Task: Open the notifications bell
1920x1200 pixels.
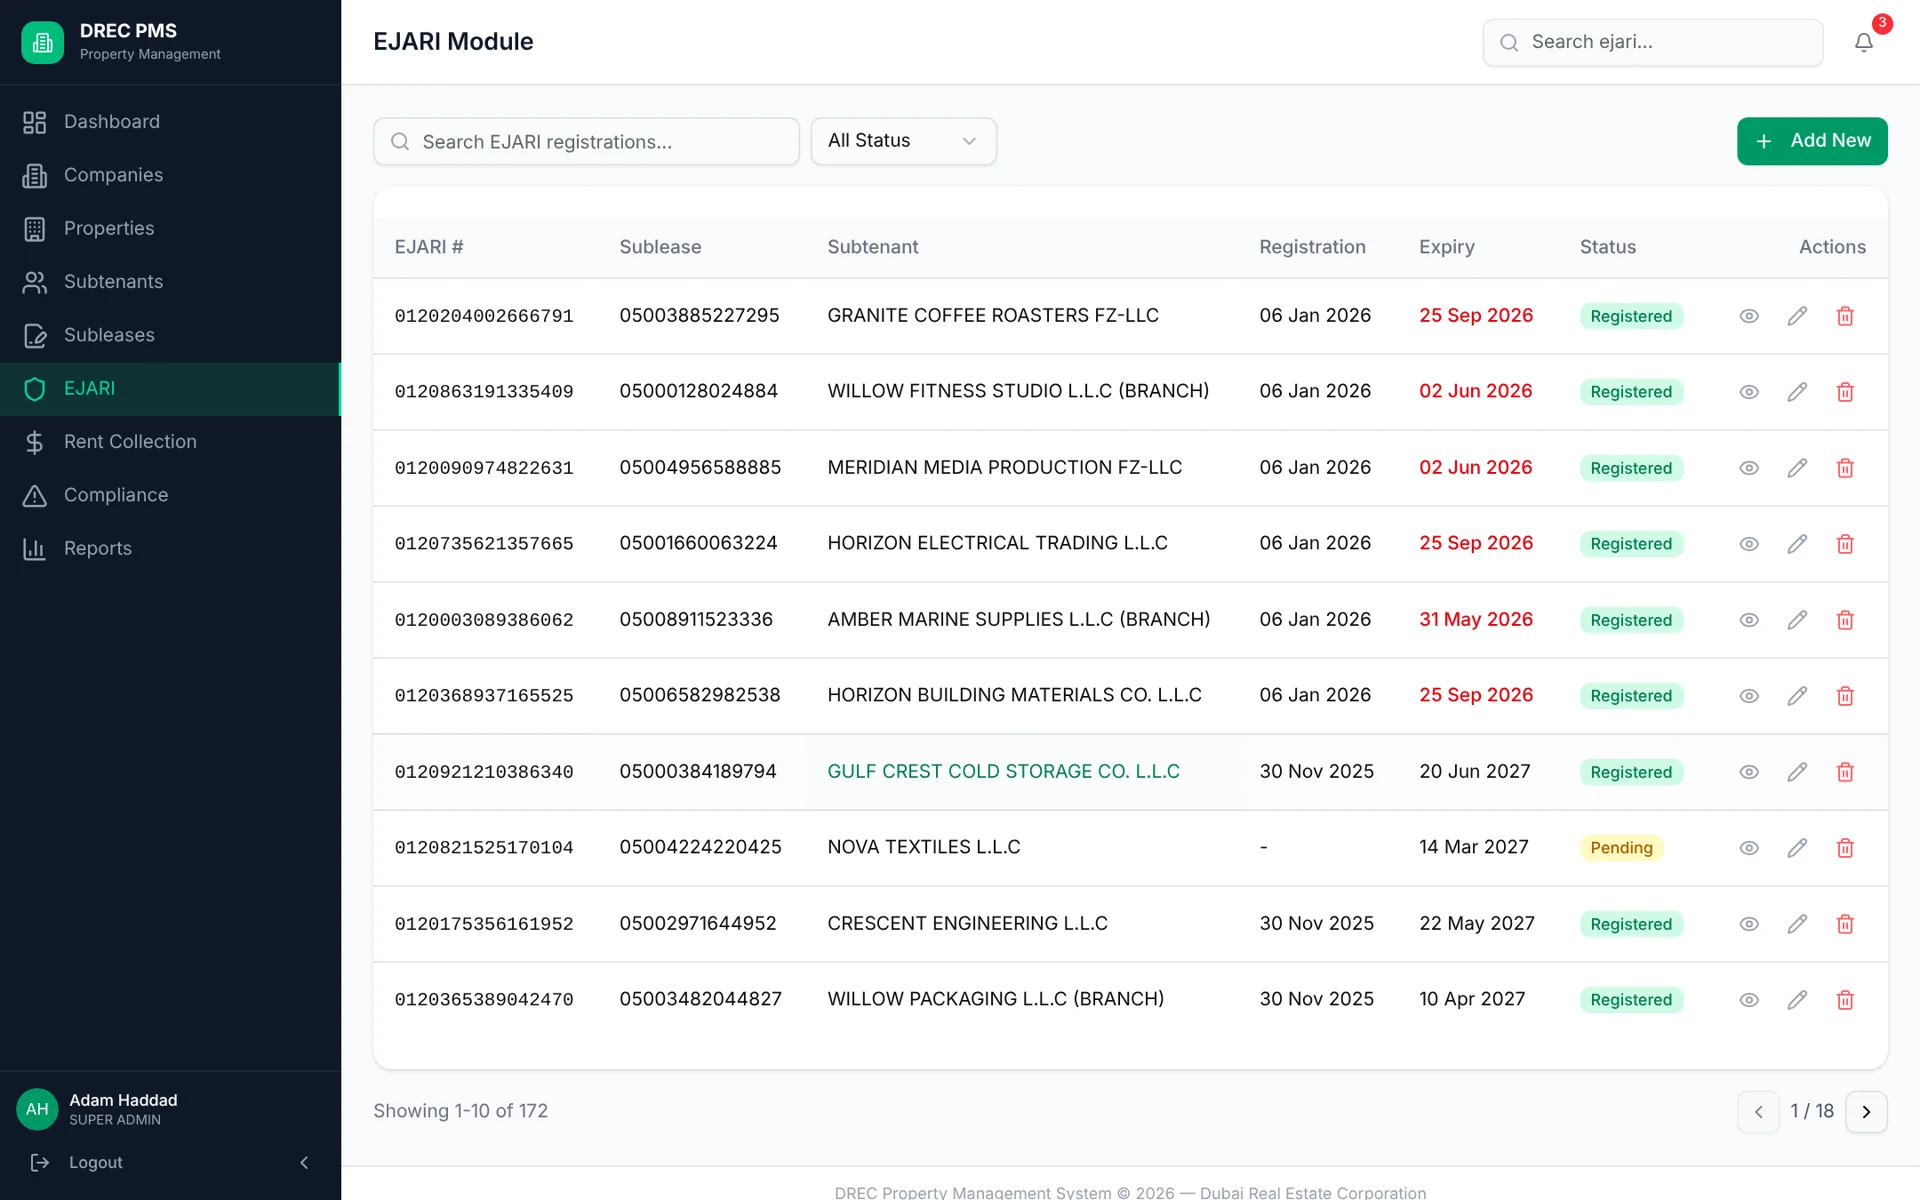Action: click(x=1864, y=42)
